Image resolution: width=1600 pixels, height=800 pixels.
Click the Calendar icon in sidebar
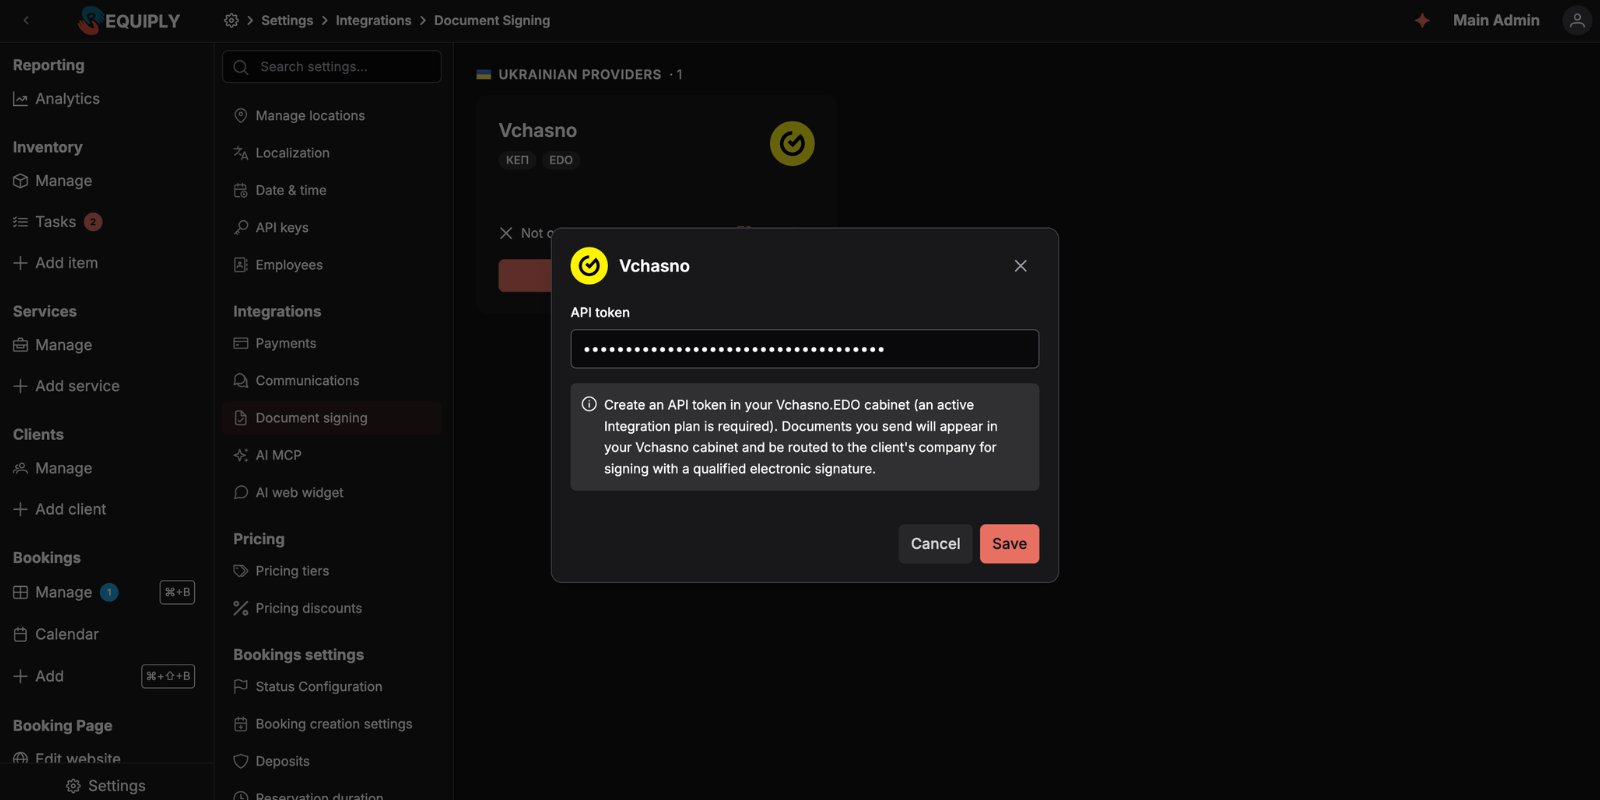tap(20, 634)
